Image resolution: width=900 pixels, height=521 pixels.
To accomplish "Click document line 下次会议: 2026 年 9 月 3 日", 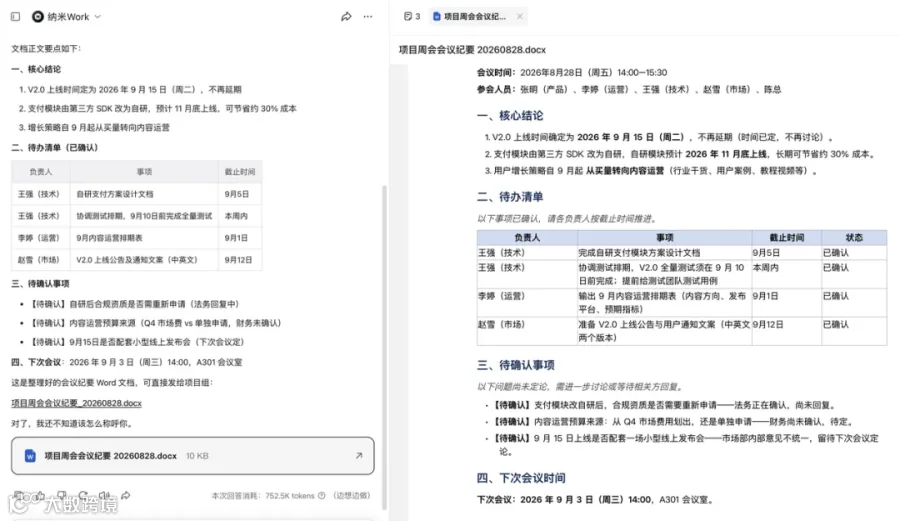I will (595, 500).
